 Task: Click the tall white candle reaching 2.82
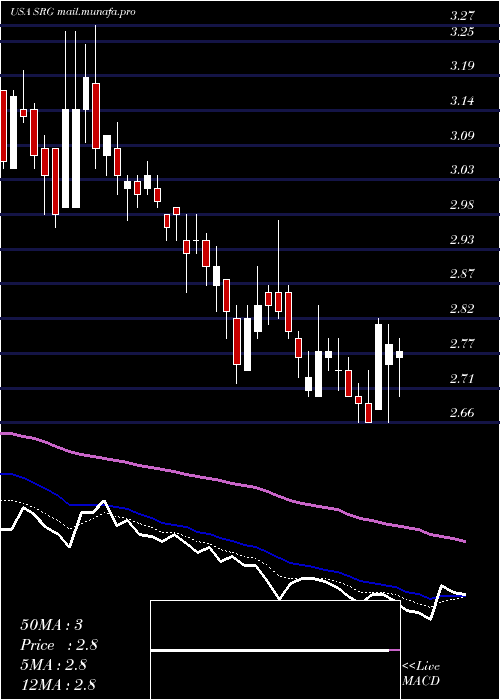379,367
